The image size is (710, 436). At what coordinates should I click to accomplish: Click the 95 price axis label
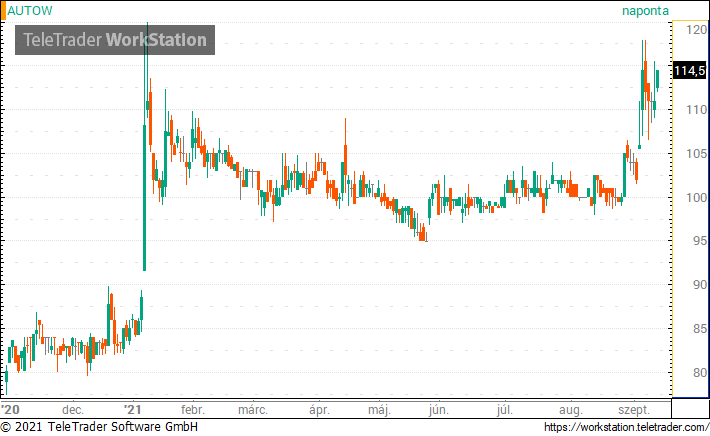tap(700, 241)
